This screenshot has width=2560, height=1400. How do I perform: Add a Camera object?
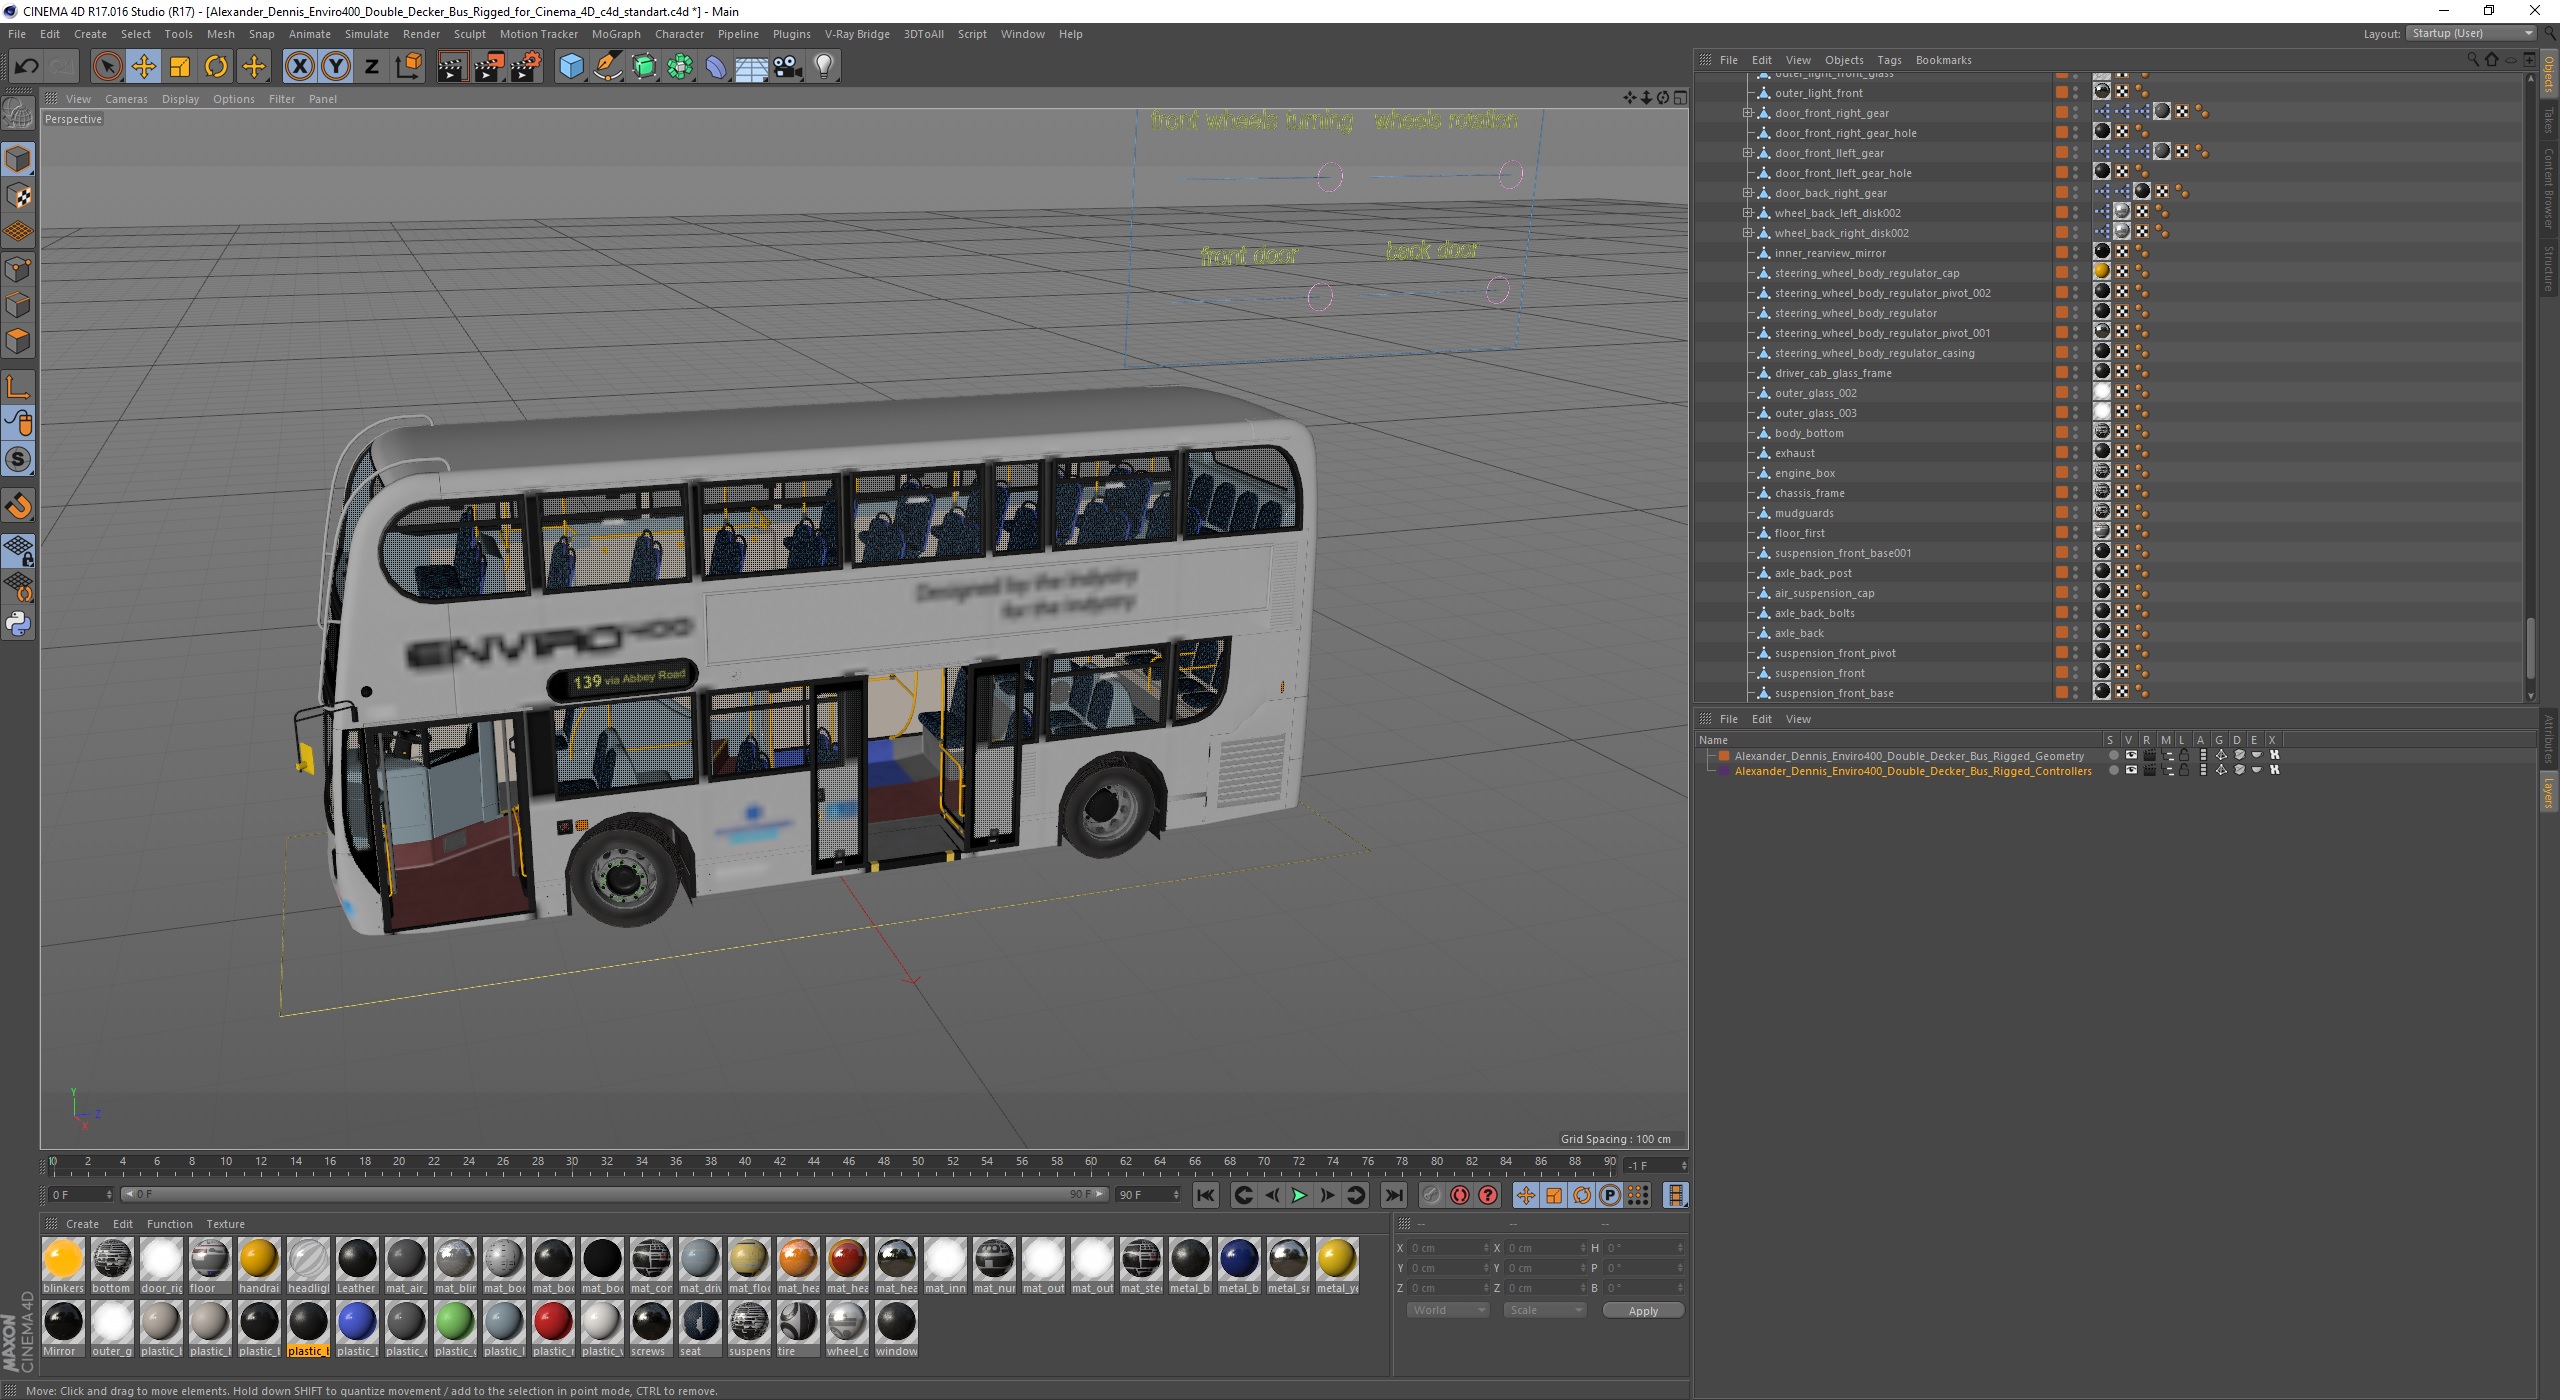[788, 67]
